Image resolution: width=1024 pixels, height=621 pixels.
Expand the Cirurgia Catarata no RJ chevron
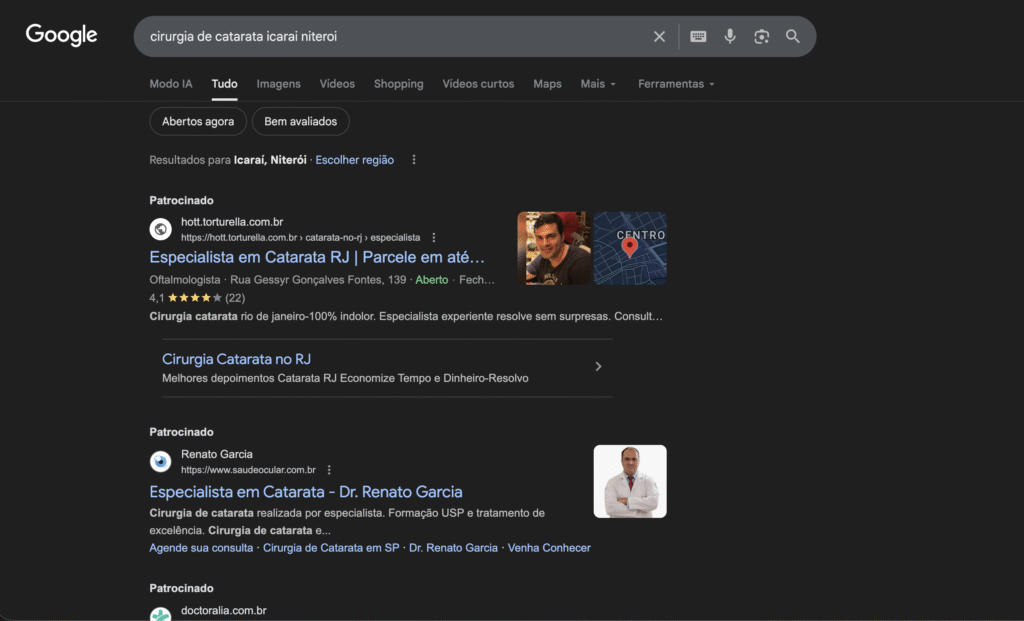pyautogui.click(x=598, y=367)
